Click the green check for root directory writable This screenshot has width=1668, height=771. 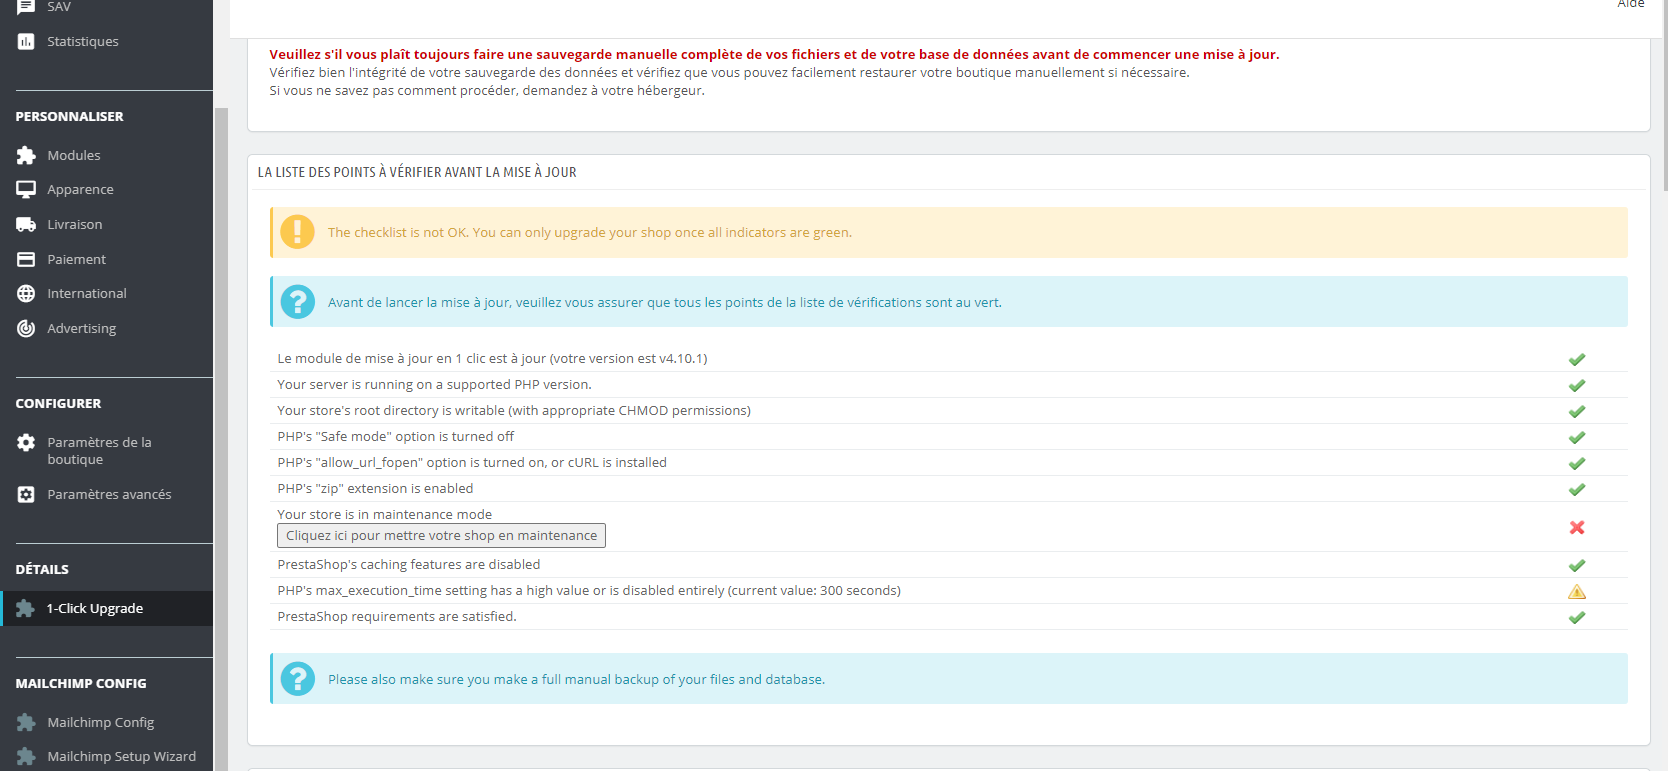[1577, 411]
